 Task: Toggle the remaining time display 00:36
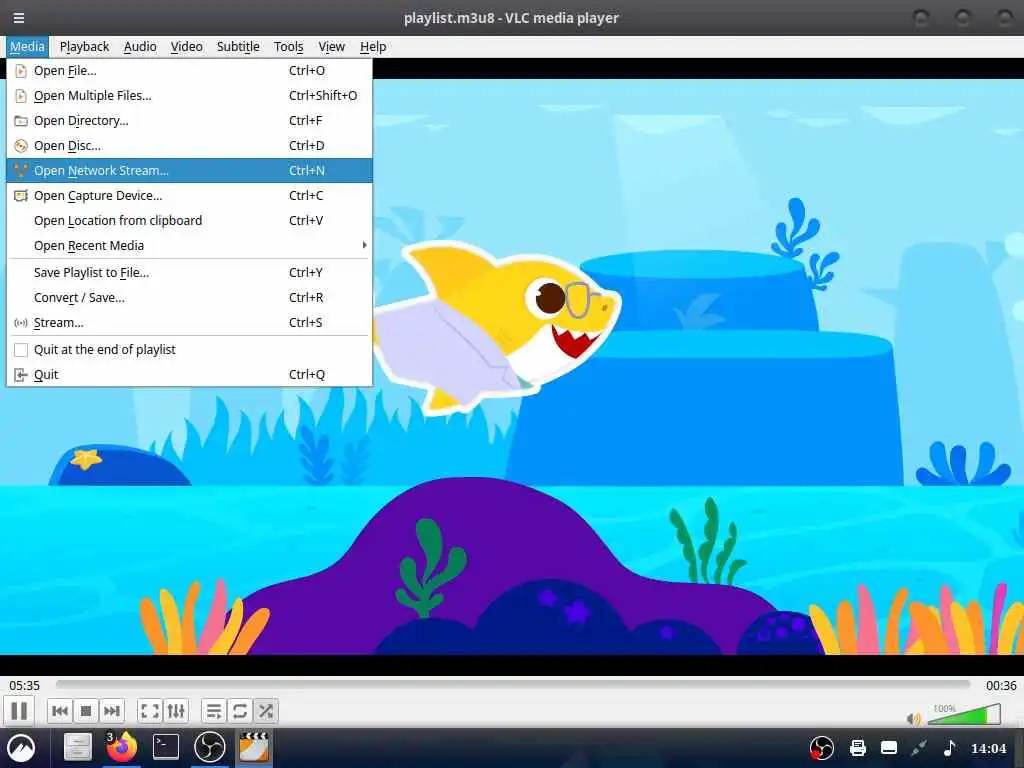(1000, 685)
